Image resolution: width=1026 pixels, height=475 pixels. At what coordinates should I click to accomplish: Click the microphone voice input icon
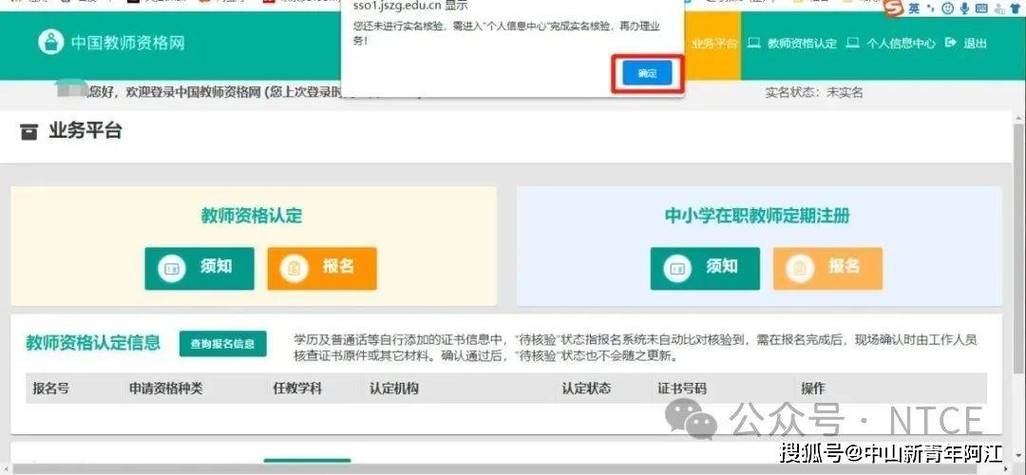click(964, 9)
